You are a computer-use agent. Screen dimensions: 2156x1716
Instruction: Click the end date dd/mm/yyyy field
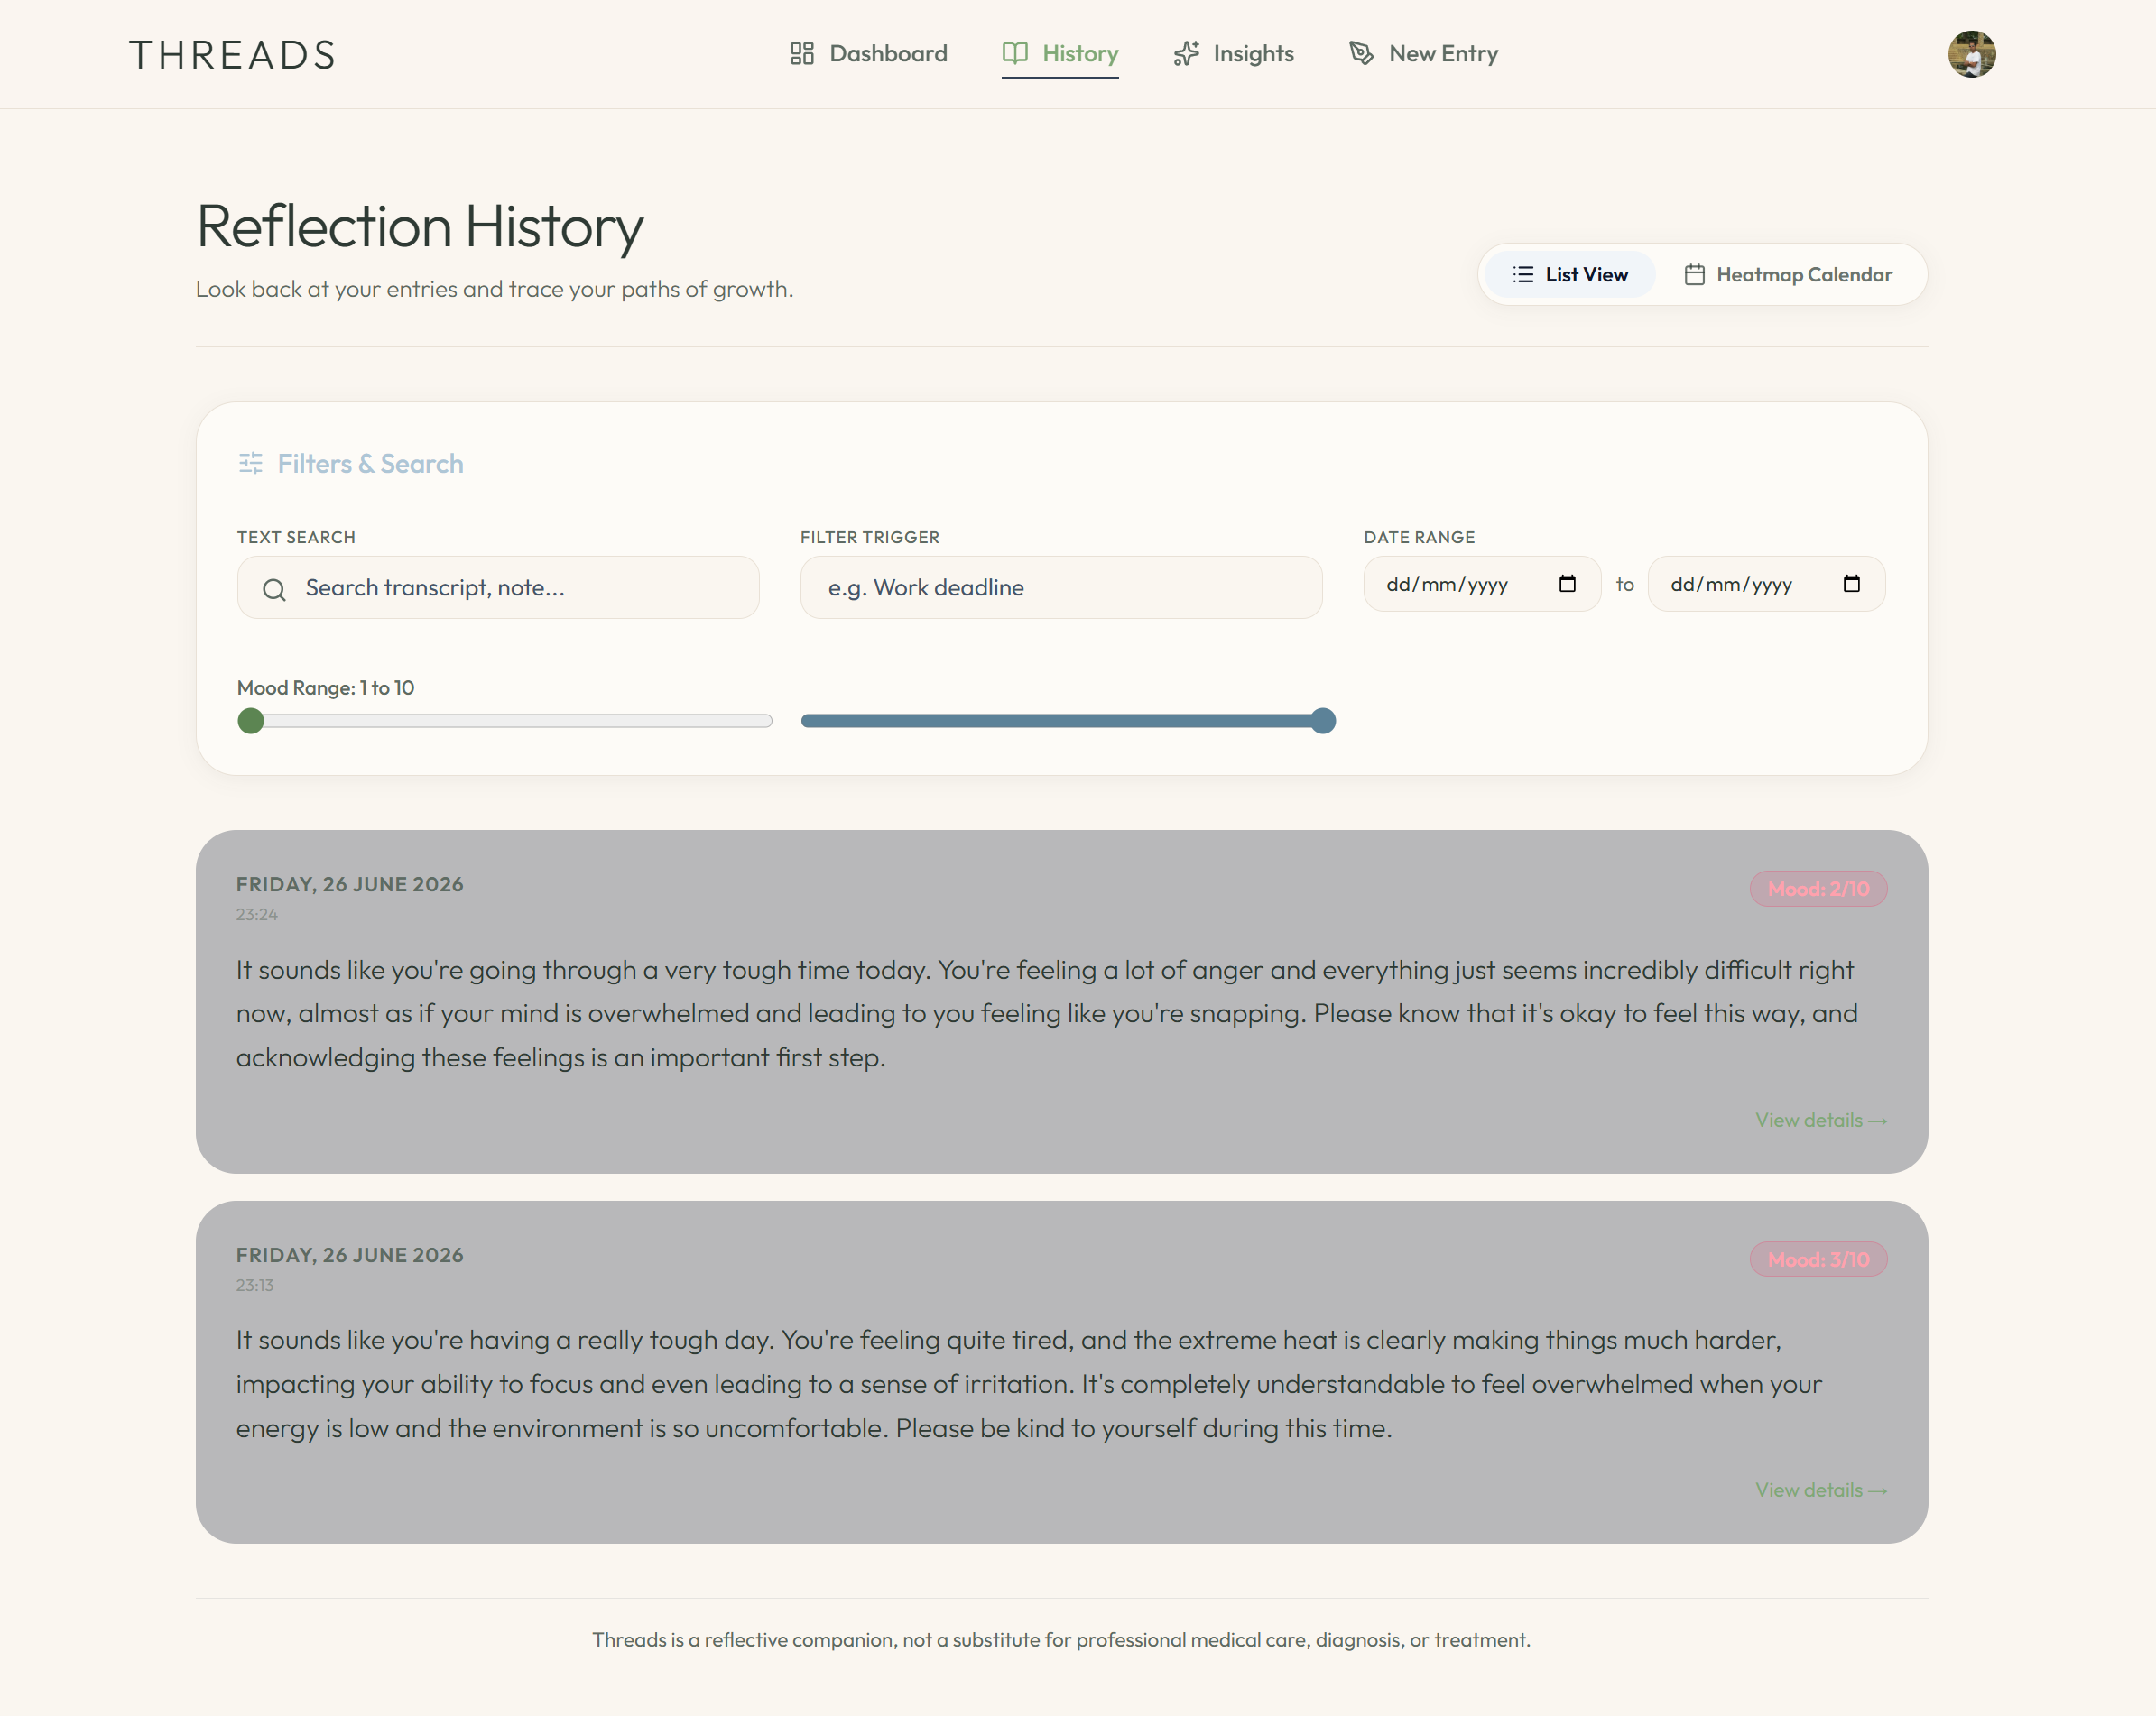pos(1766,584)
